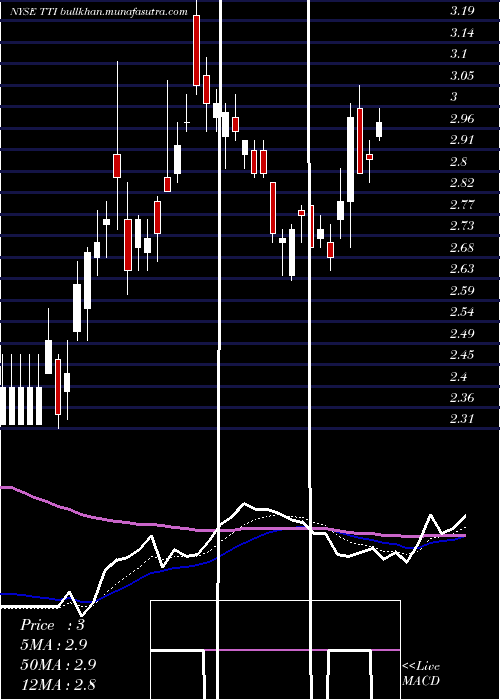Select the 2.91 axis value
500x700 pixels.
tap(462, 140)
